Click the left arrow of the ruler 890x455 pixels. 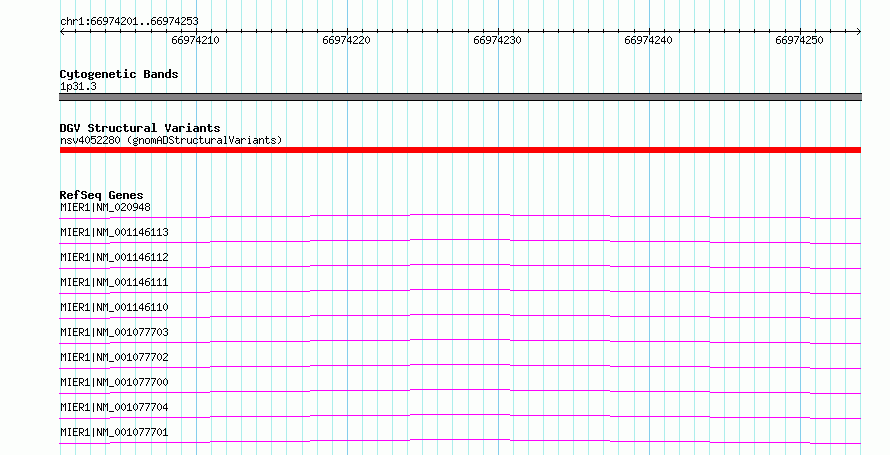pyautogui.click(x=62, y=32)
